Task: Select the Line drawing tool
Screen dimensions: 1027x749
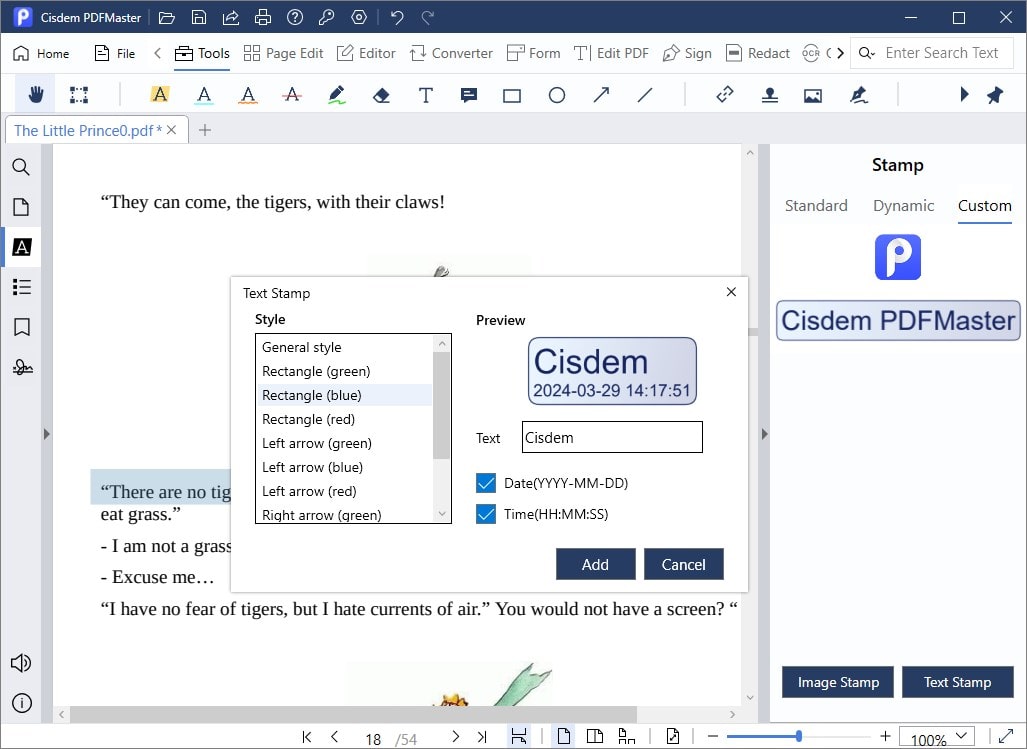Action: tap(645, 96)
